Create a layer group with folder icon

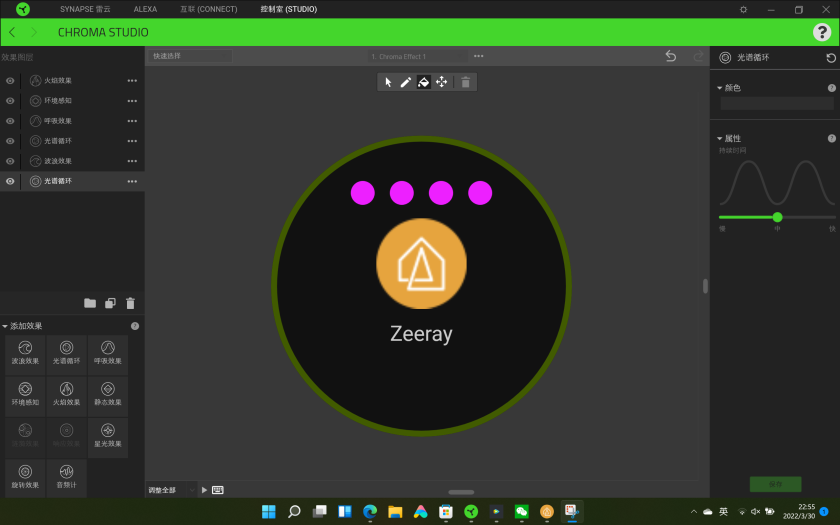click(90, 303)
